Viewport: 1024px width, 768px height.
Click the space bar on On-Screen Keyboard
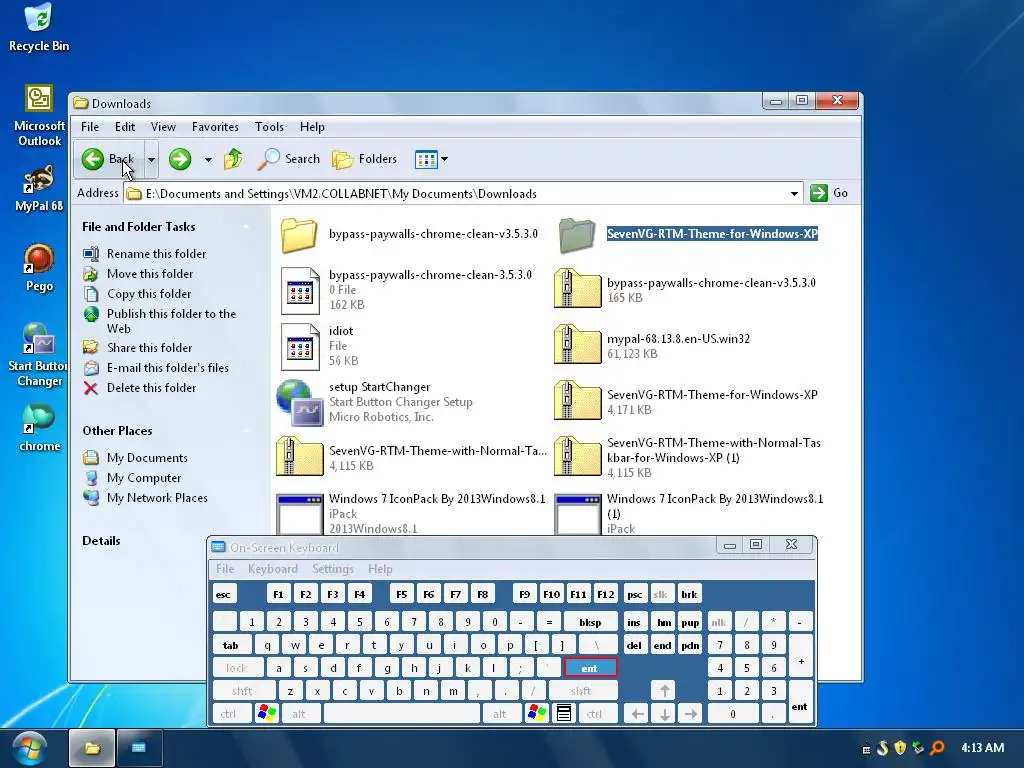coord(402,714)
